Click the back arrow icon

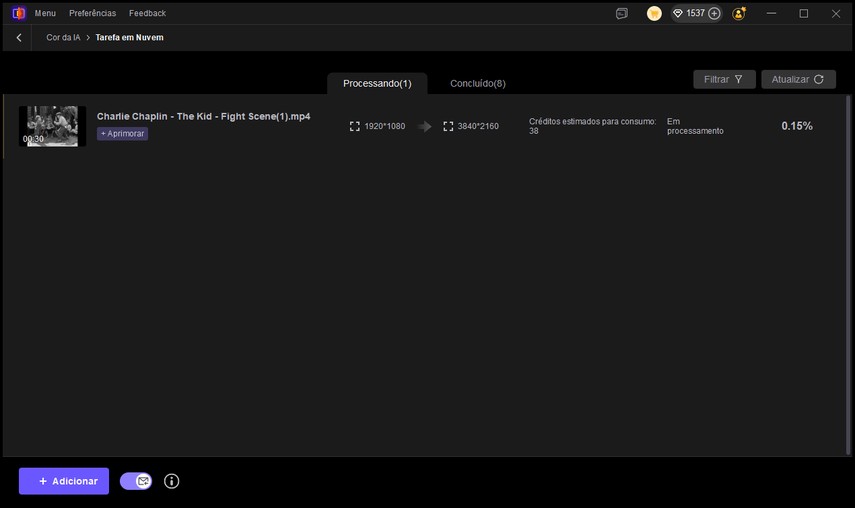point(19,37)
